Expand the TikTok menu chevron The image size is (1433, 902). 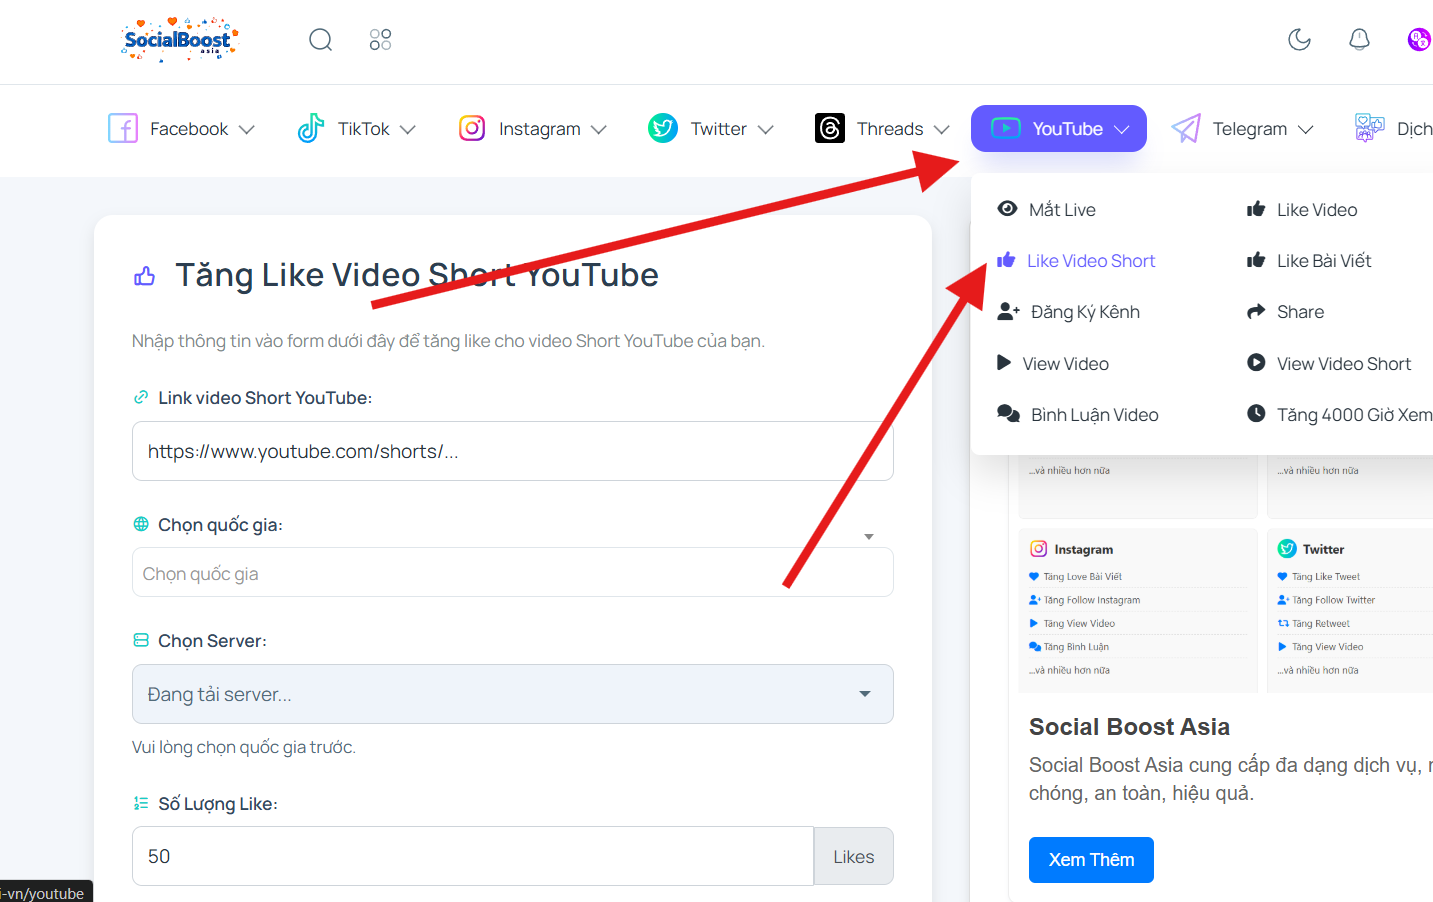click(407, 129)
